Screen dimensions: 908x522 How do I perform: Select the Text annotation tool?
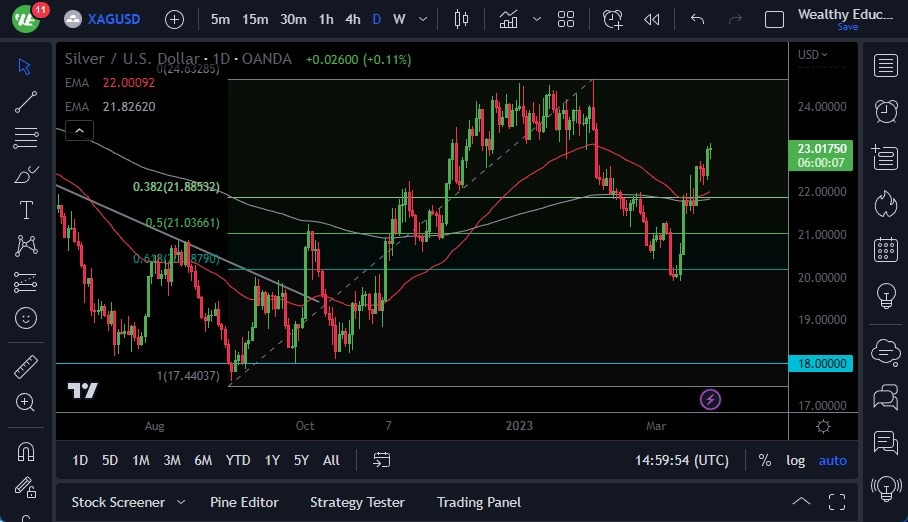pos(26,210)
